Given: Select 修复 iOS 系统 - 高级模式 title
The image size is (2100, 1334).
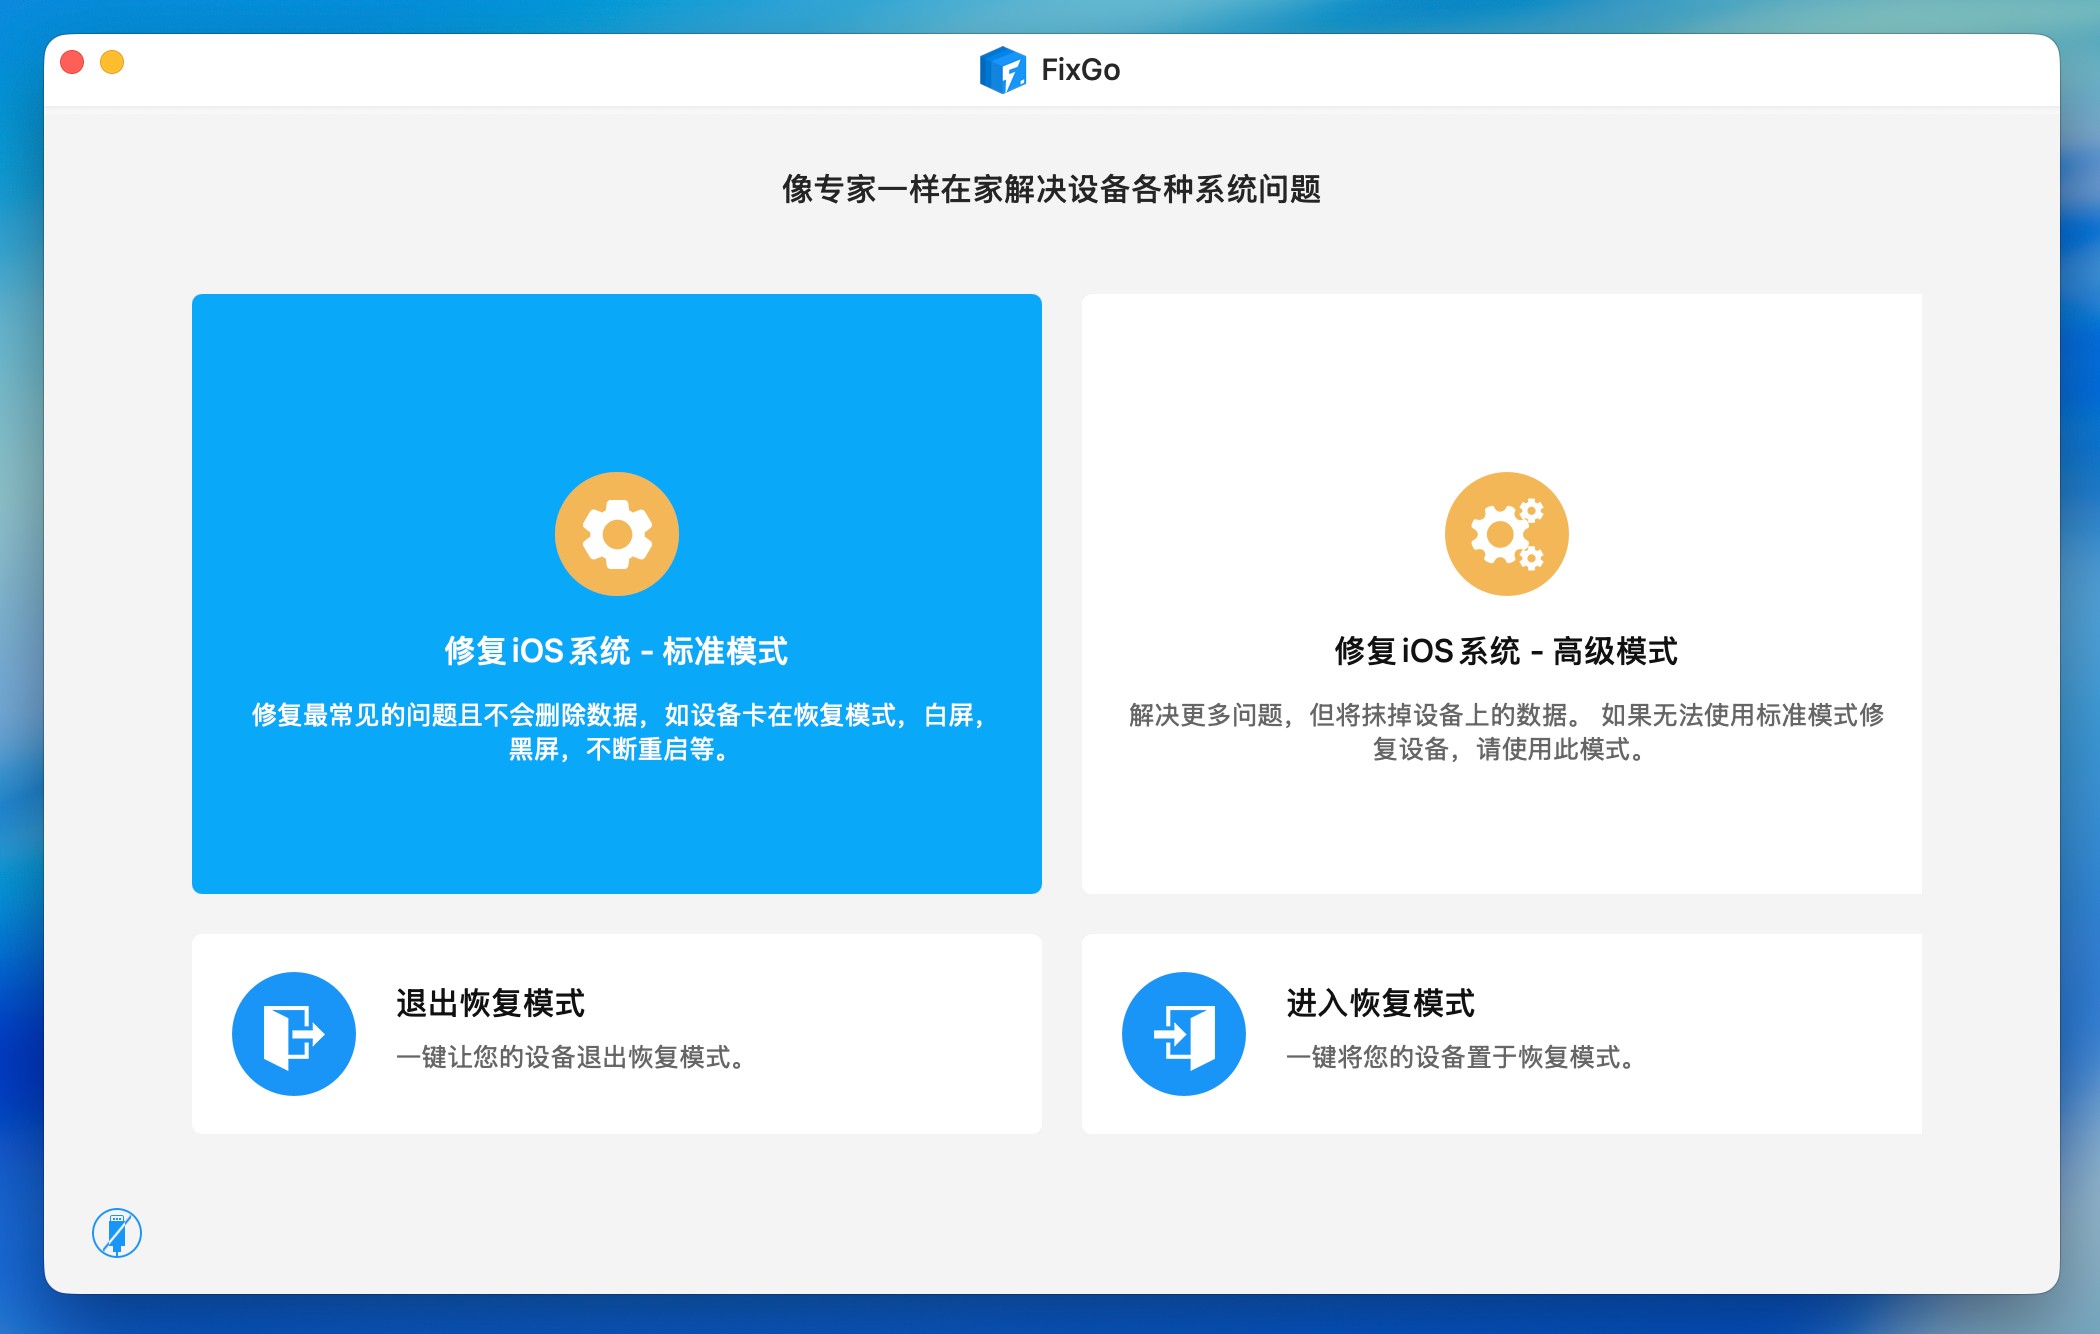Looking at the screenshot, I should coord(1506,651).
